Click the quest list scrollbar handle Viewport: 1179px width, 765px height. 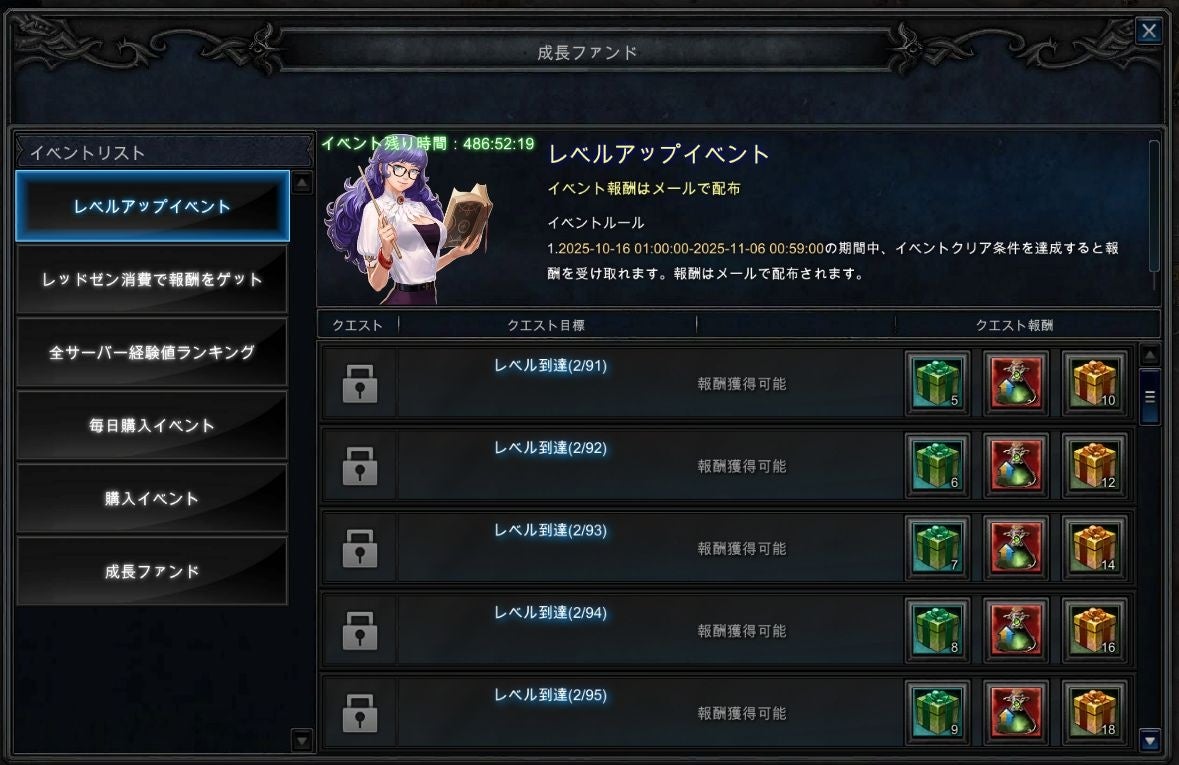coord(1150,396)
